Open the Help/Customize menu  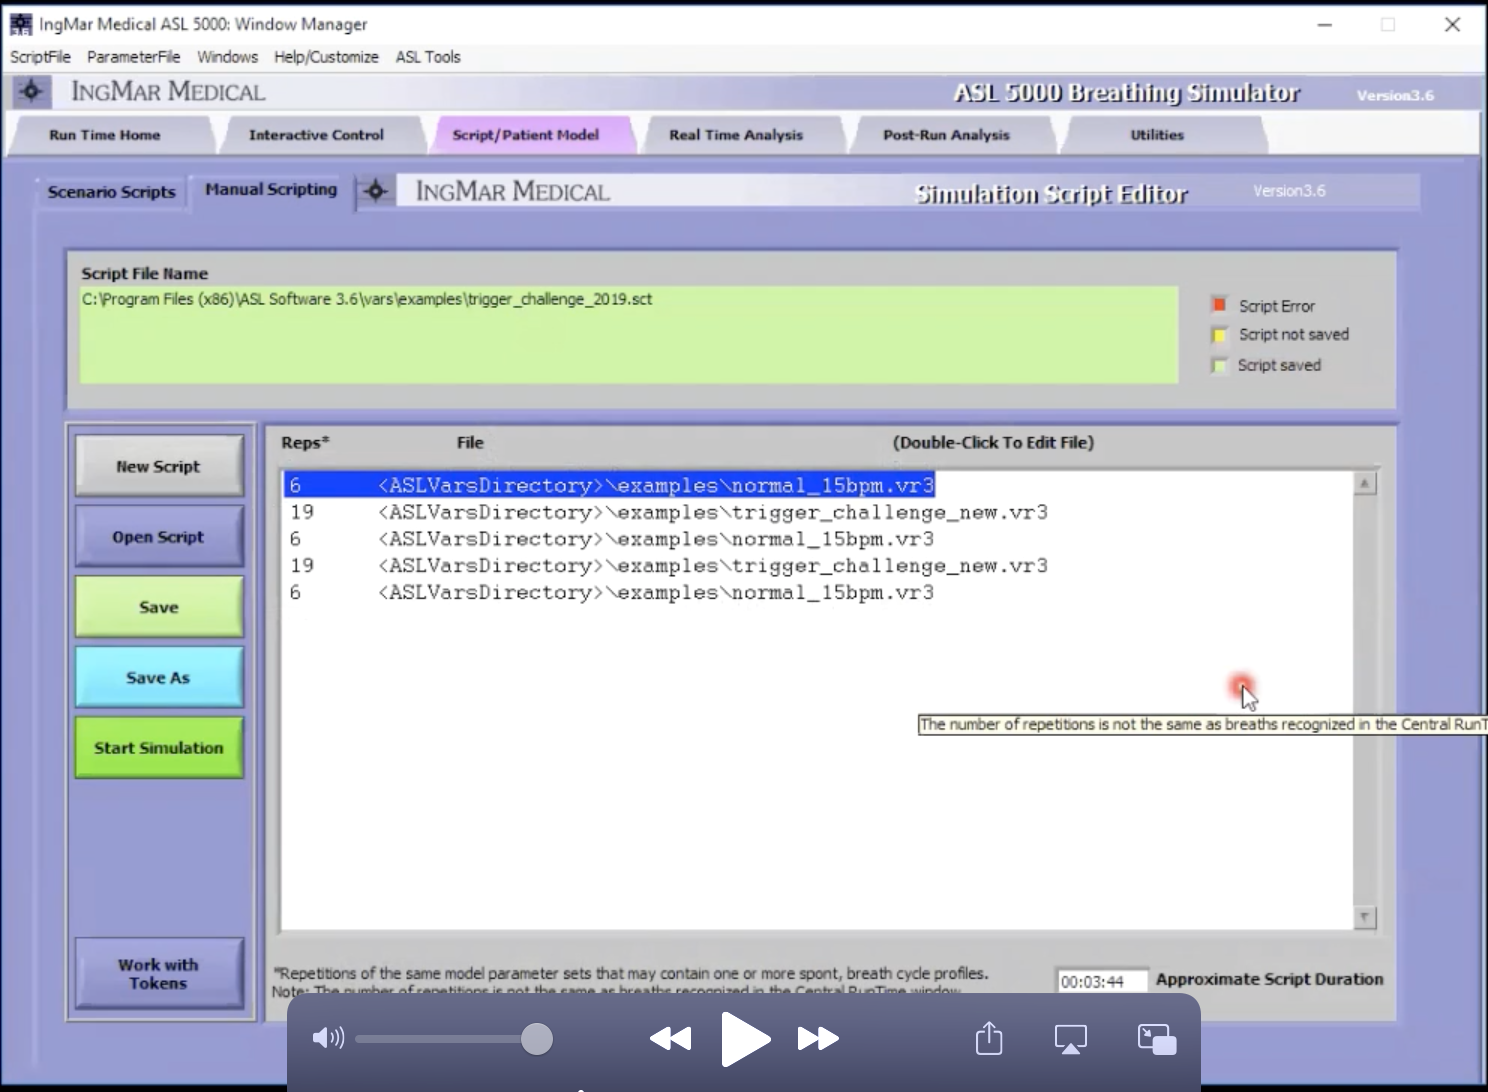[x=326, y=57]
